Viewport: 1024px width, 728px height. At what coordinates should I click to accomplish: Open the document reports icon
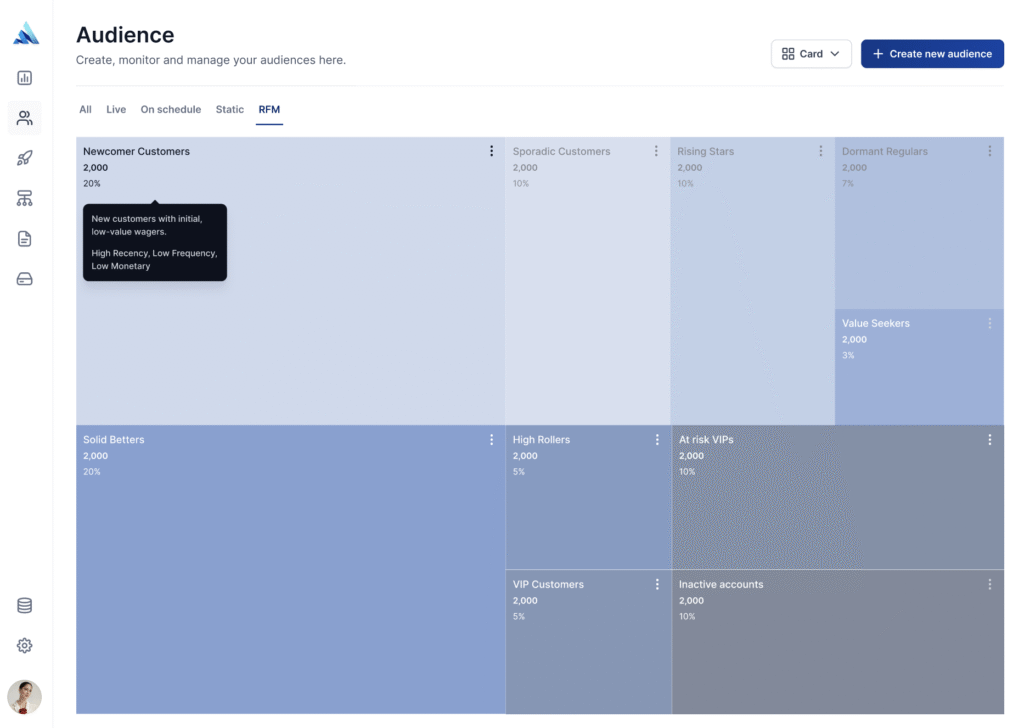tap(25, 239)
